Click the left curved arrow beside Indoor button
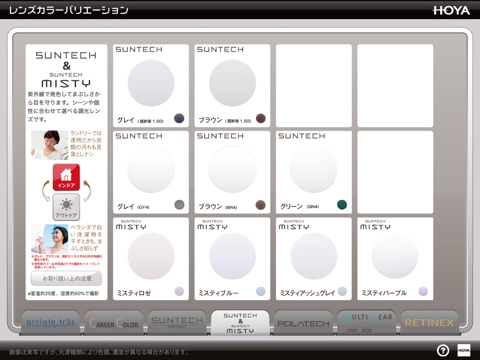The width and height of the screenshot is (480, 360). coord(46,191)
